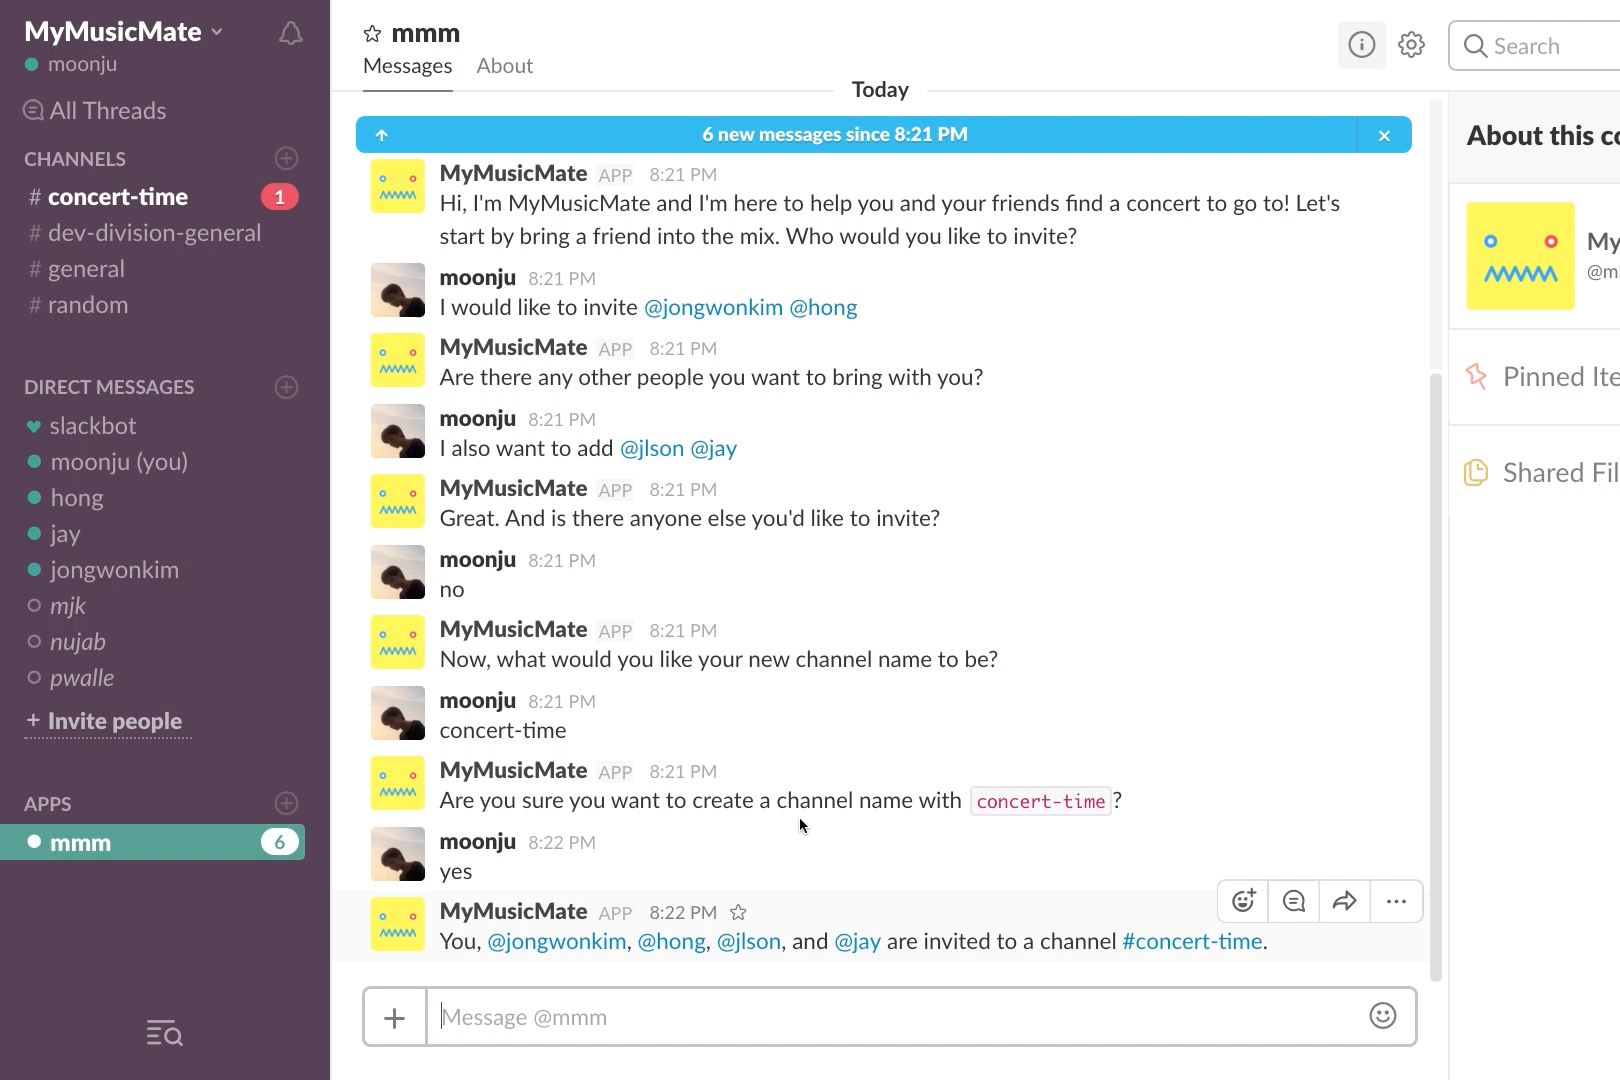Add a new channel plus icon
This screenshot has width=1620, height=1080.
click(286, 159)
